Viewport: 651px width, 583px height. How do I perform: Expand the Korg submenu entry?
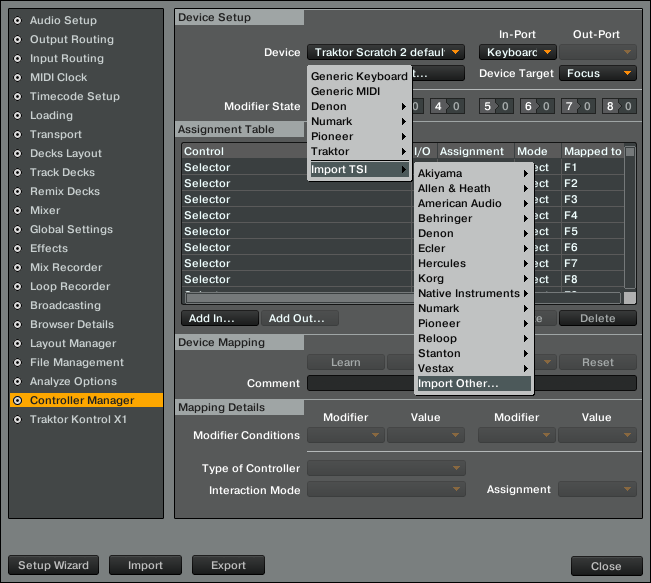click(473, 279)
